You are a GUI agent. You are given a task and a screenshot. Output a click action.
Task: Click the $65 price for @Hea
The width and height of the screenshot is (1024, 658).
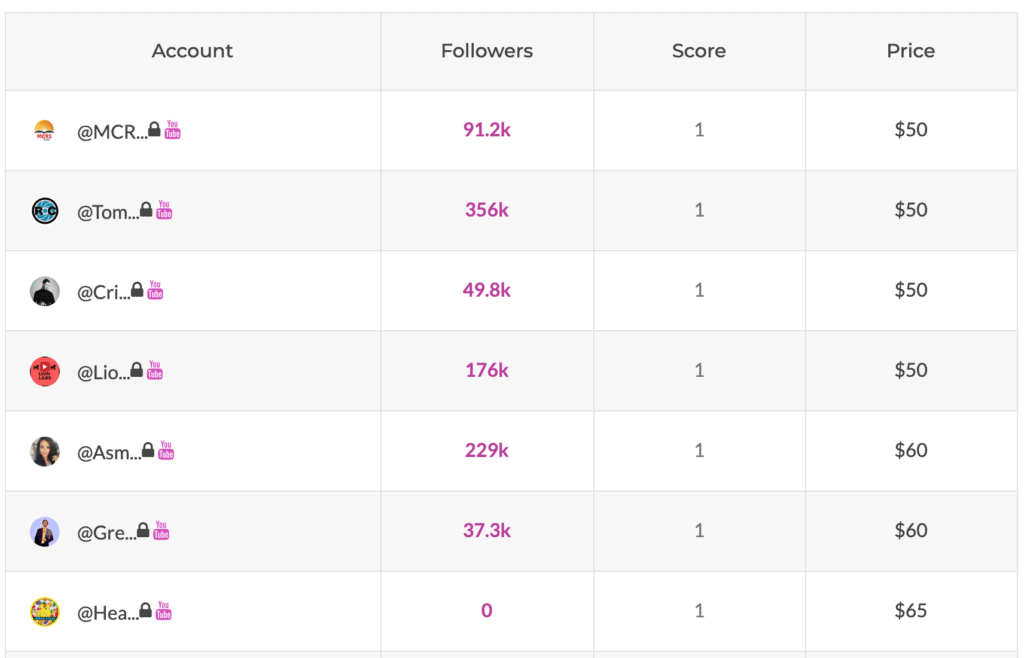tap(910, 610)
